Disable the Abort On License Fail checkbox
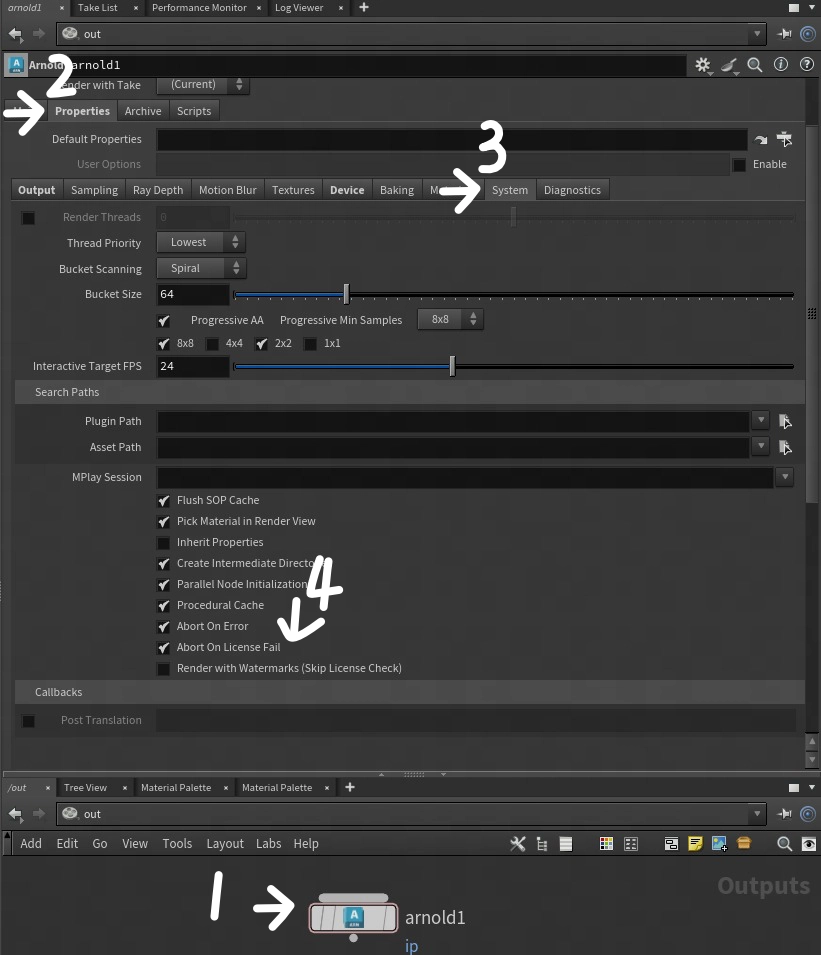 [x=164, y=648]
